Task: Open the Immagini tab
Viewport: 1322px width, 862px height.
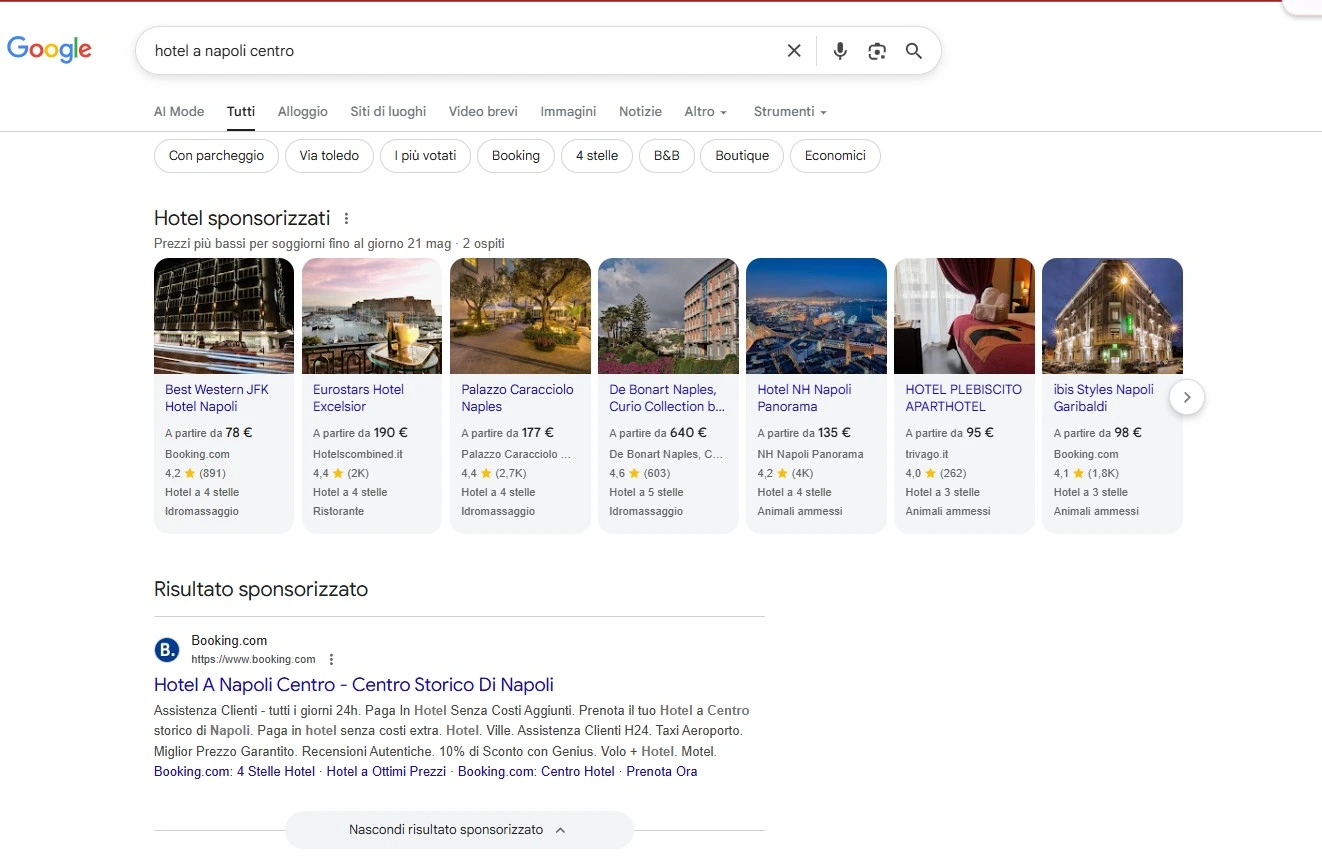Action: click(x=568, y=111)
